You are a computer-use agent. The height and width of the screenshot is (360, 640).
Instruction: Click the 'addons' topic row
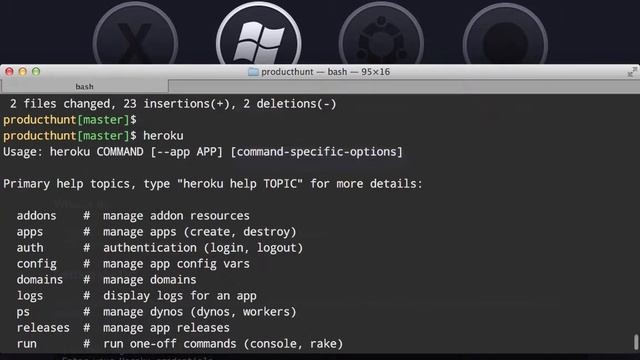133,216
